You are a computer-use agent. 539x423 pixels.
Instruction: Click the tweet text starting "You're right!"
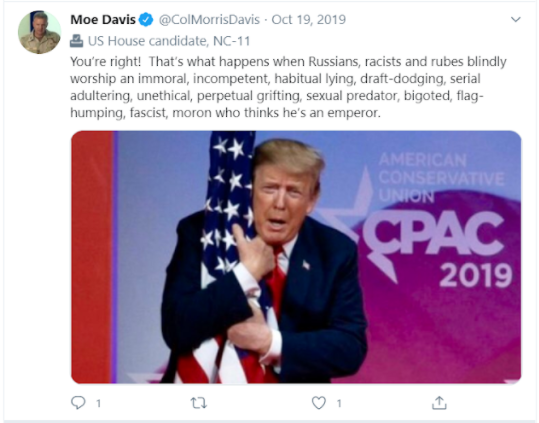(288, 87)
